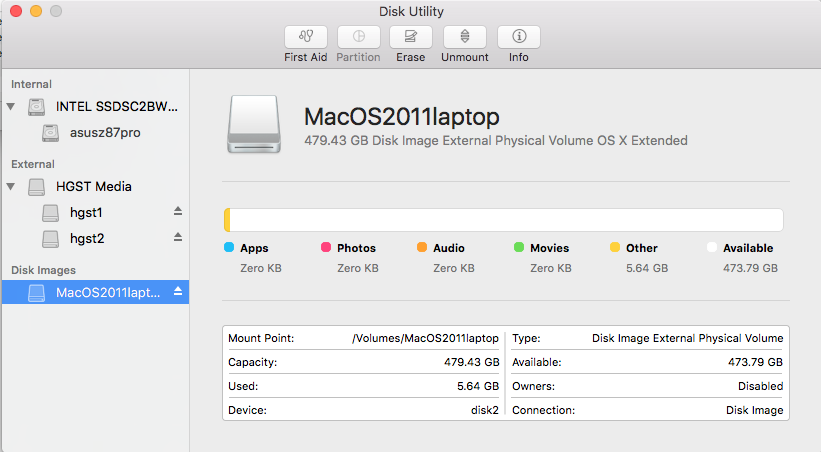Eject the MacOS2011laptop disk image

pos(178,291)
